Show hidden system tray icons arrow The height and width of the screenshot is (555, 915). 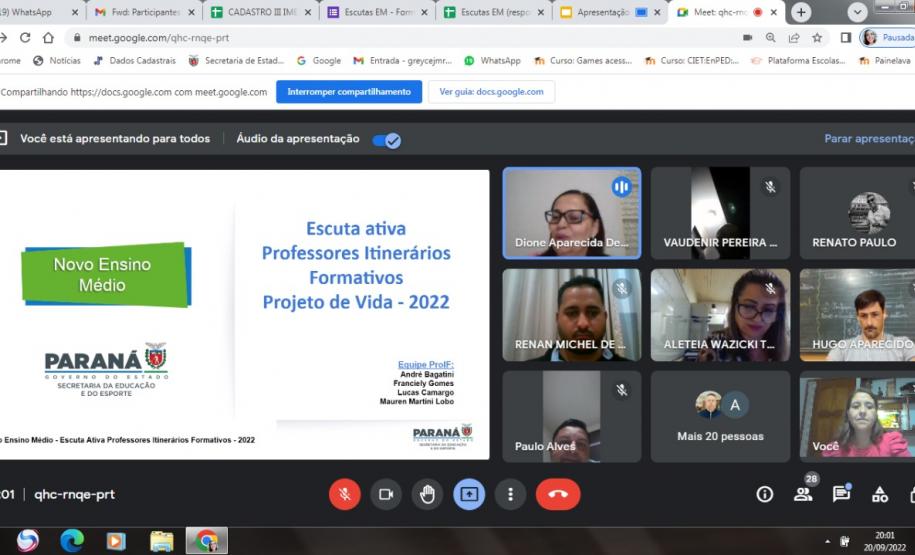[827, 541]
